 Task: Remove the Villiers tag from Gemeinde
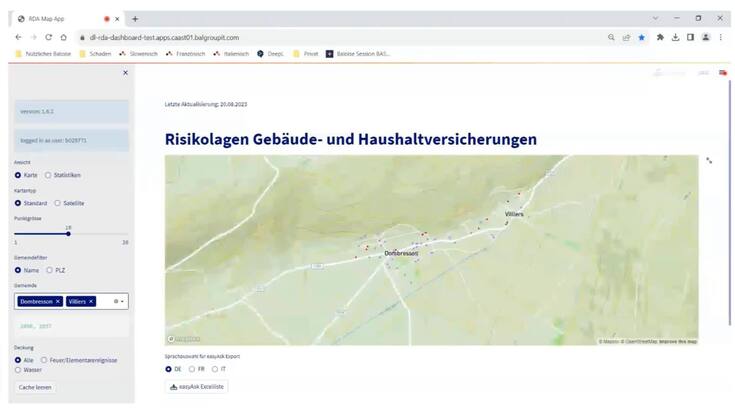(x=91, y=301)
